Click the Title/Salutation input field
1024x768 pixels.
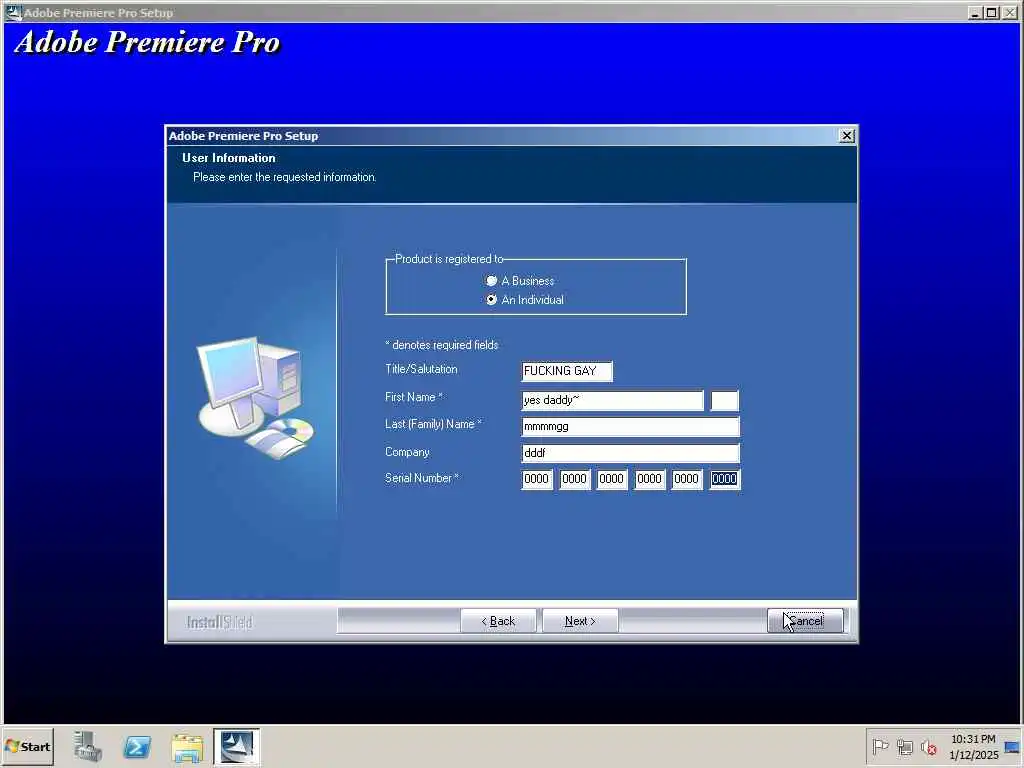[567, 371]
